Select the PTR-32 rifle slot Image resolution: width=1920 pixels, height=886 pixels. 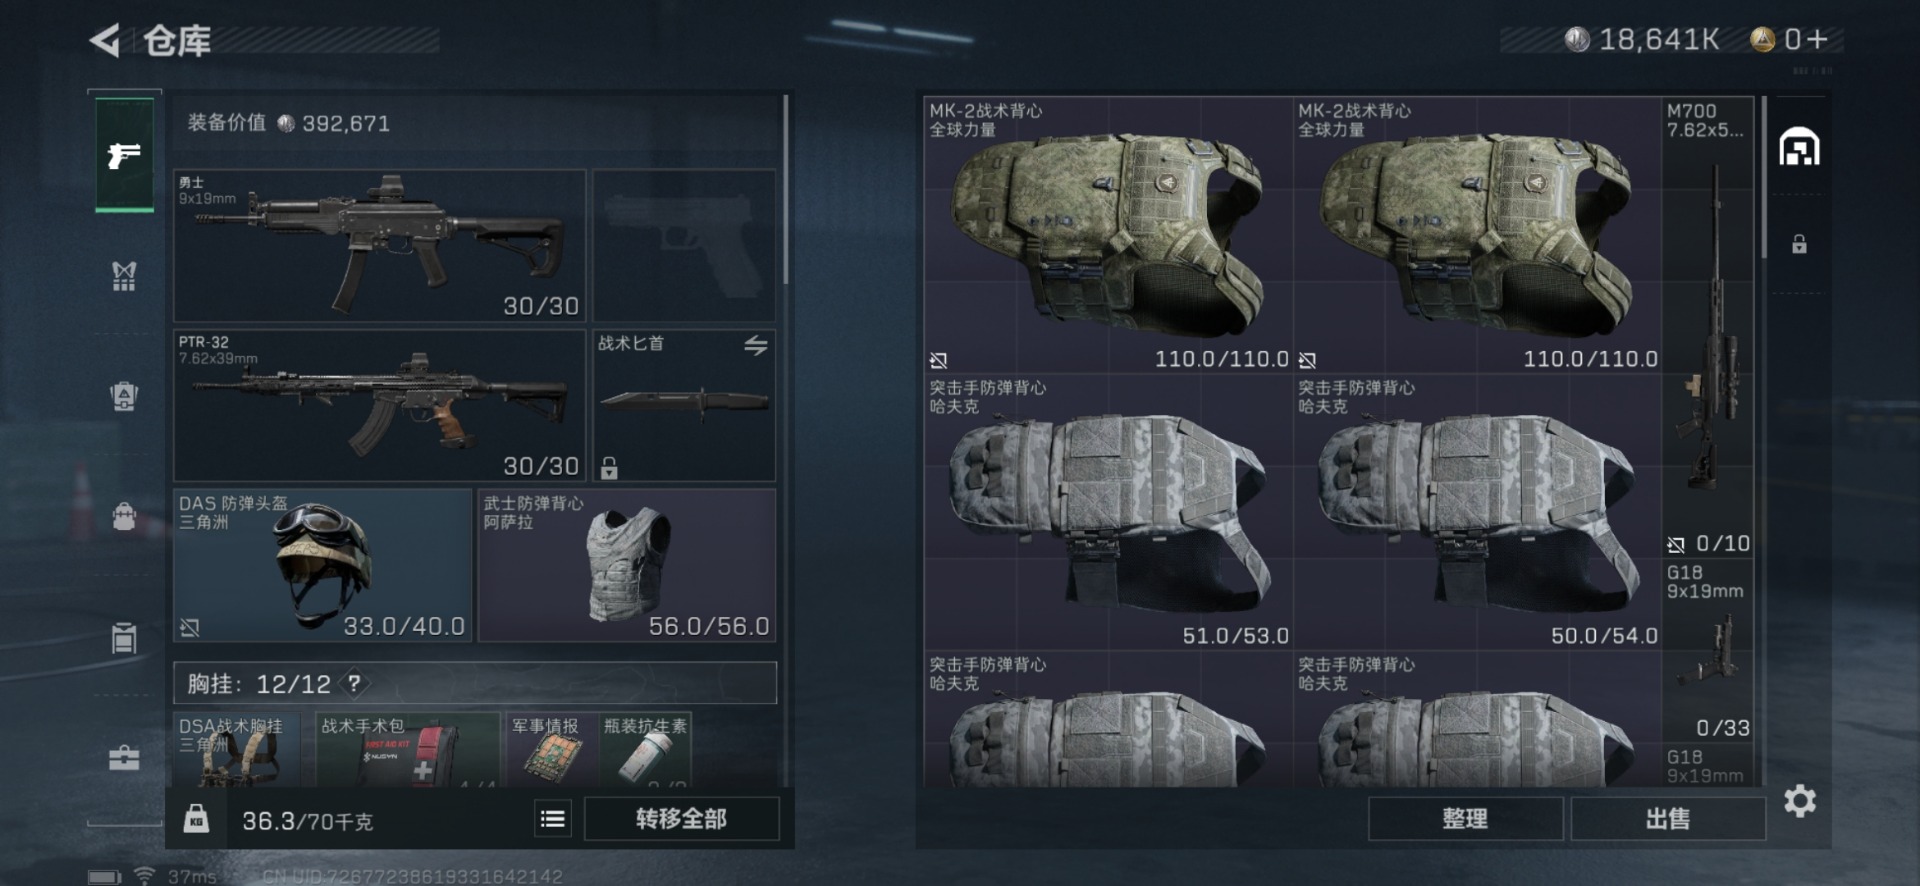(379, 406)
